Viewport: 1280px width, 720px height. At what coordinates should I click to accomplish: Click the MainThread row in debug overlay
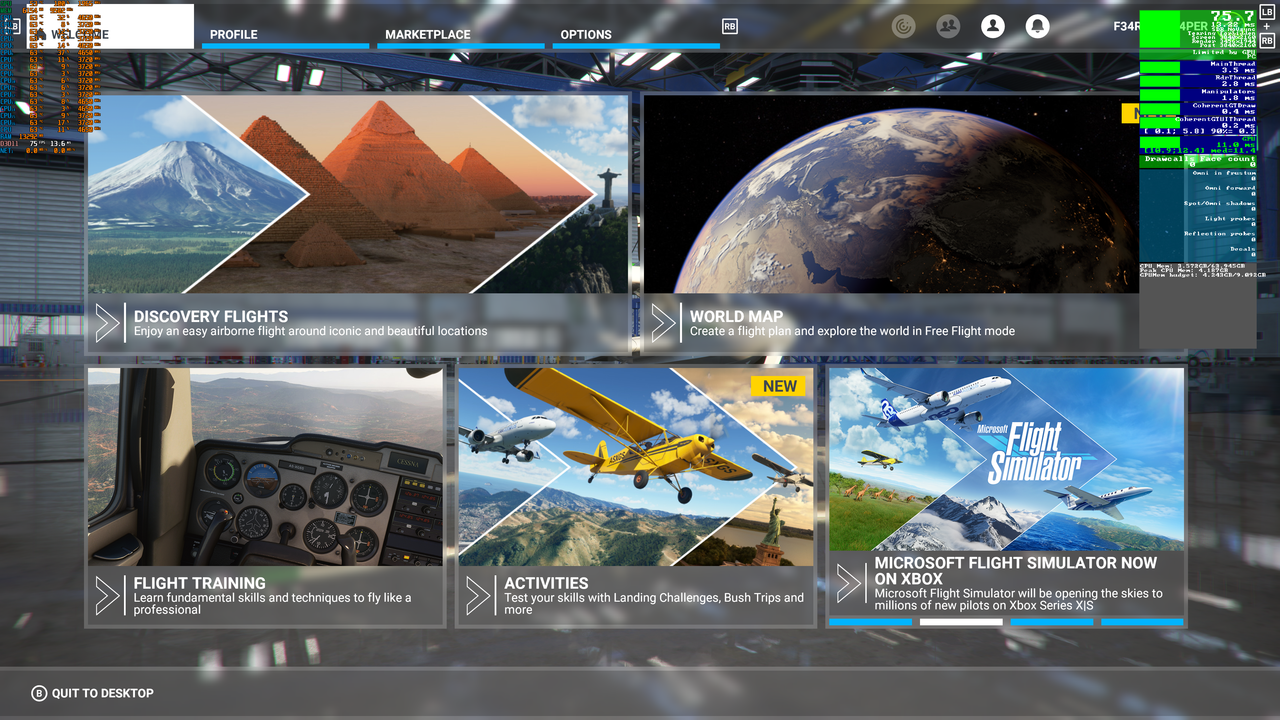click(1198, 67)
